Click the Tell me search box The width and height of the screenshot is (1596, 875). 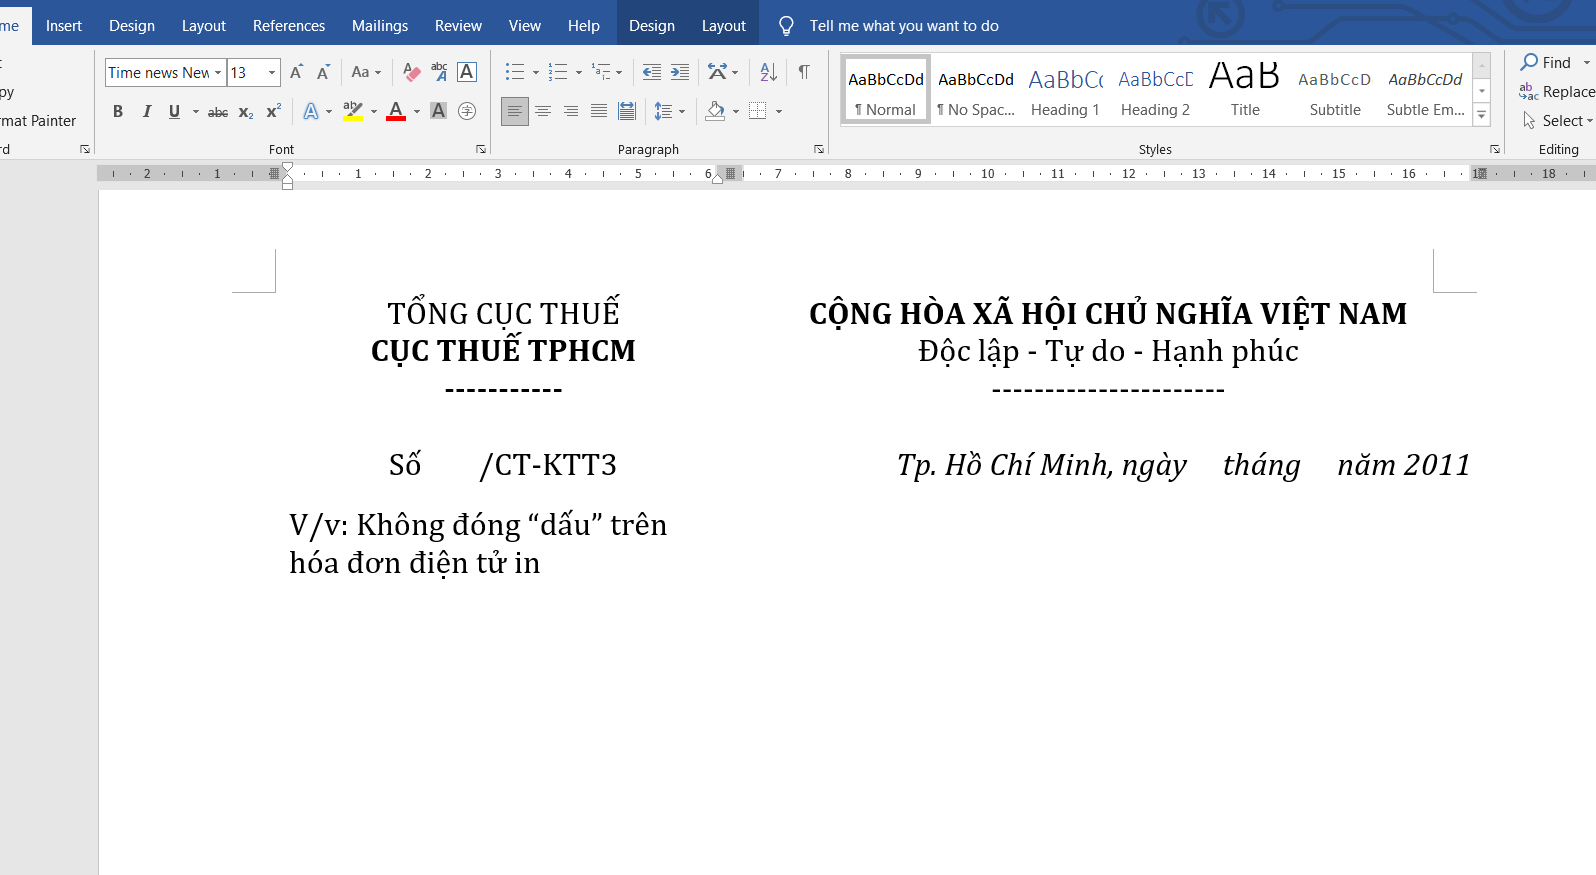pos(903,26)
